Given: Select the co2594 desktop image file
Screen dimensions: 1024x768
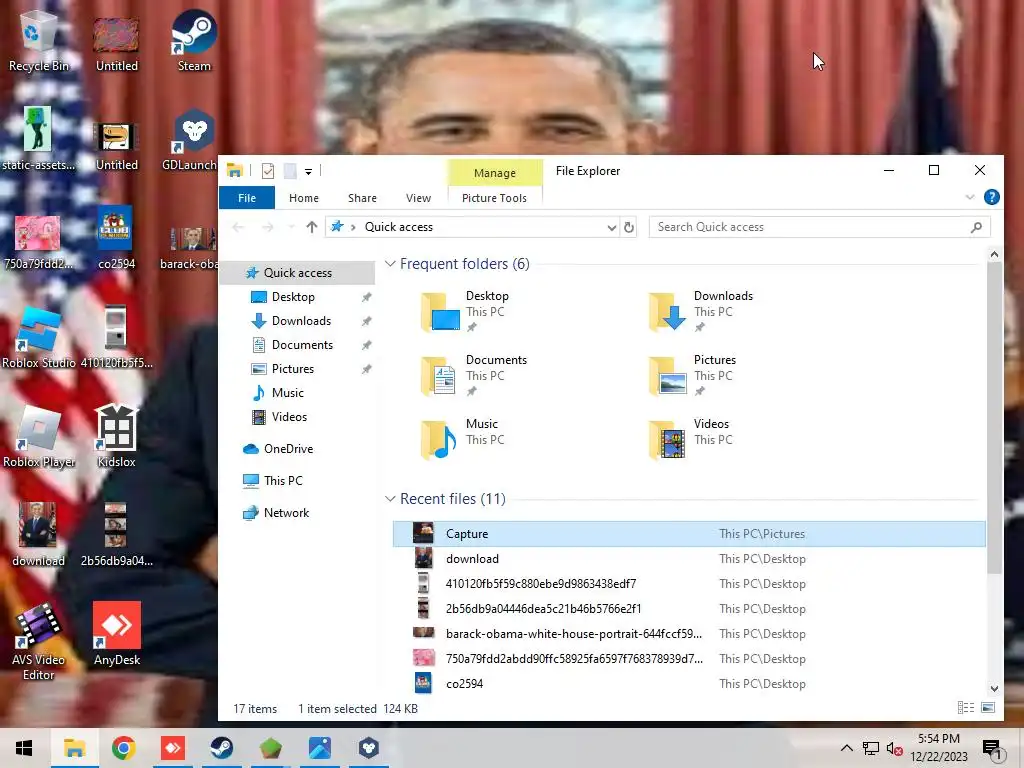Looking at the screenshot, I should pos(116,238).
